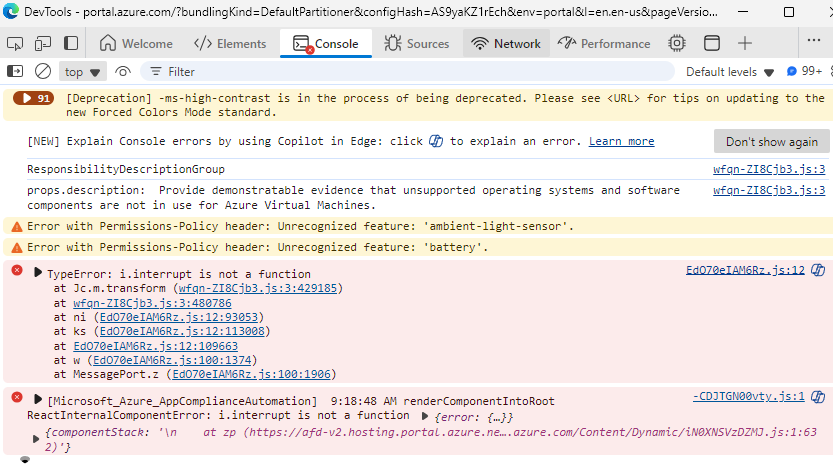
Task: Focus the console Filter field
Action: click(x=407, y=72)
